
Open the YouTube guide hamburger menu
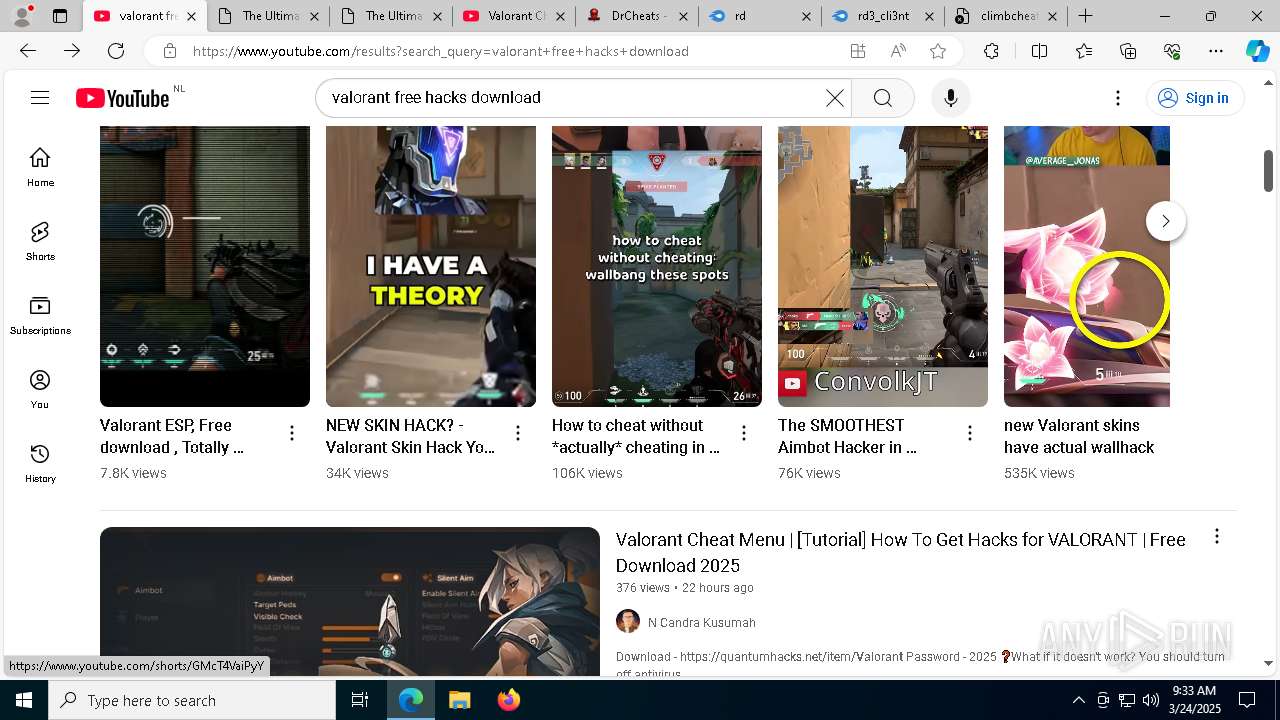click(40, 97)
